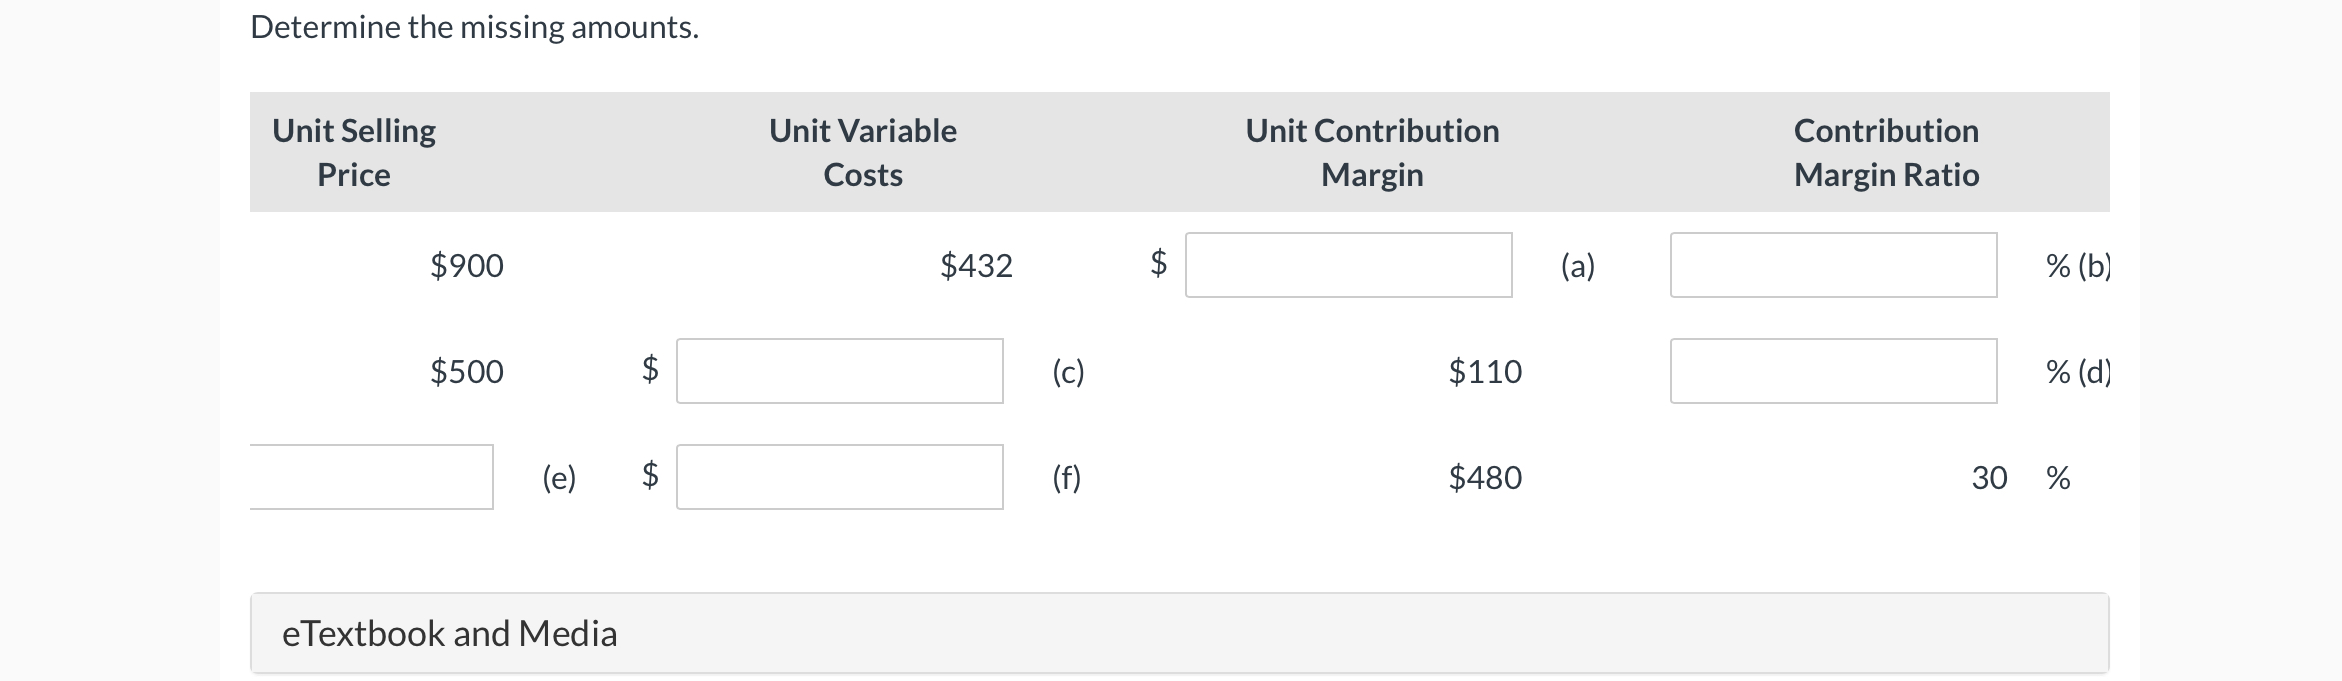Viewport: 2342px width, 681px height.
Task: Click the $110 contribution margin value
Action: coord(1485,371)
